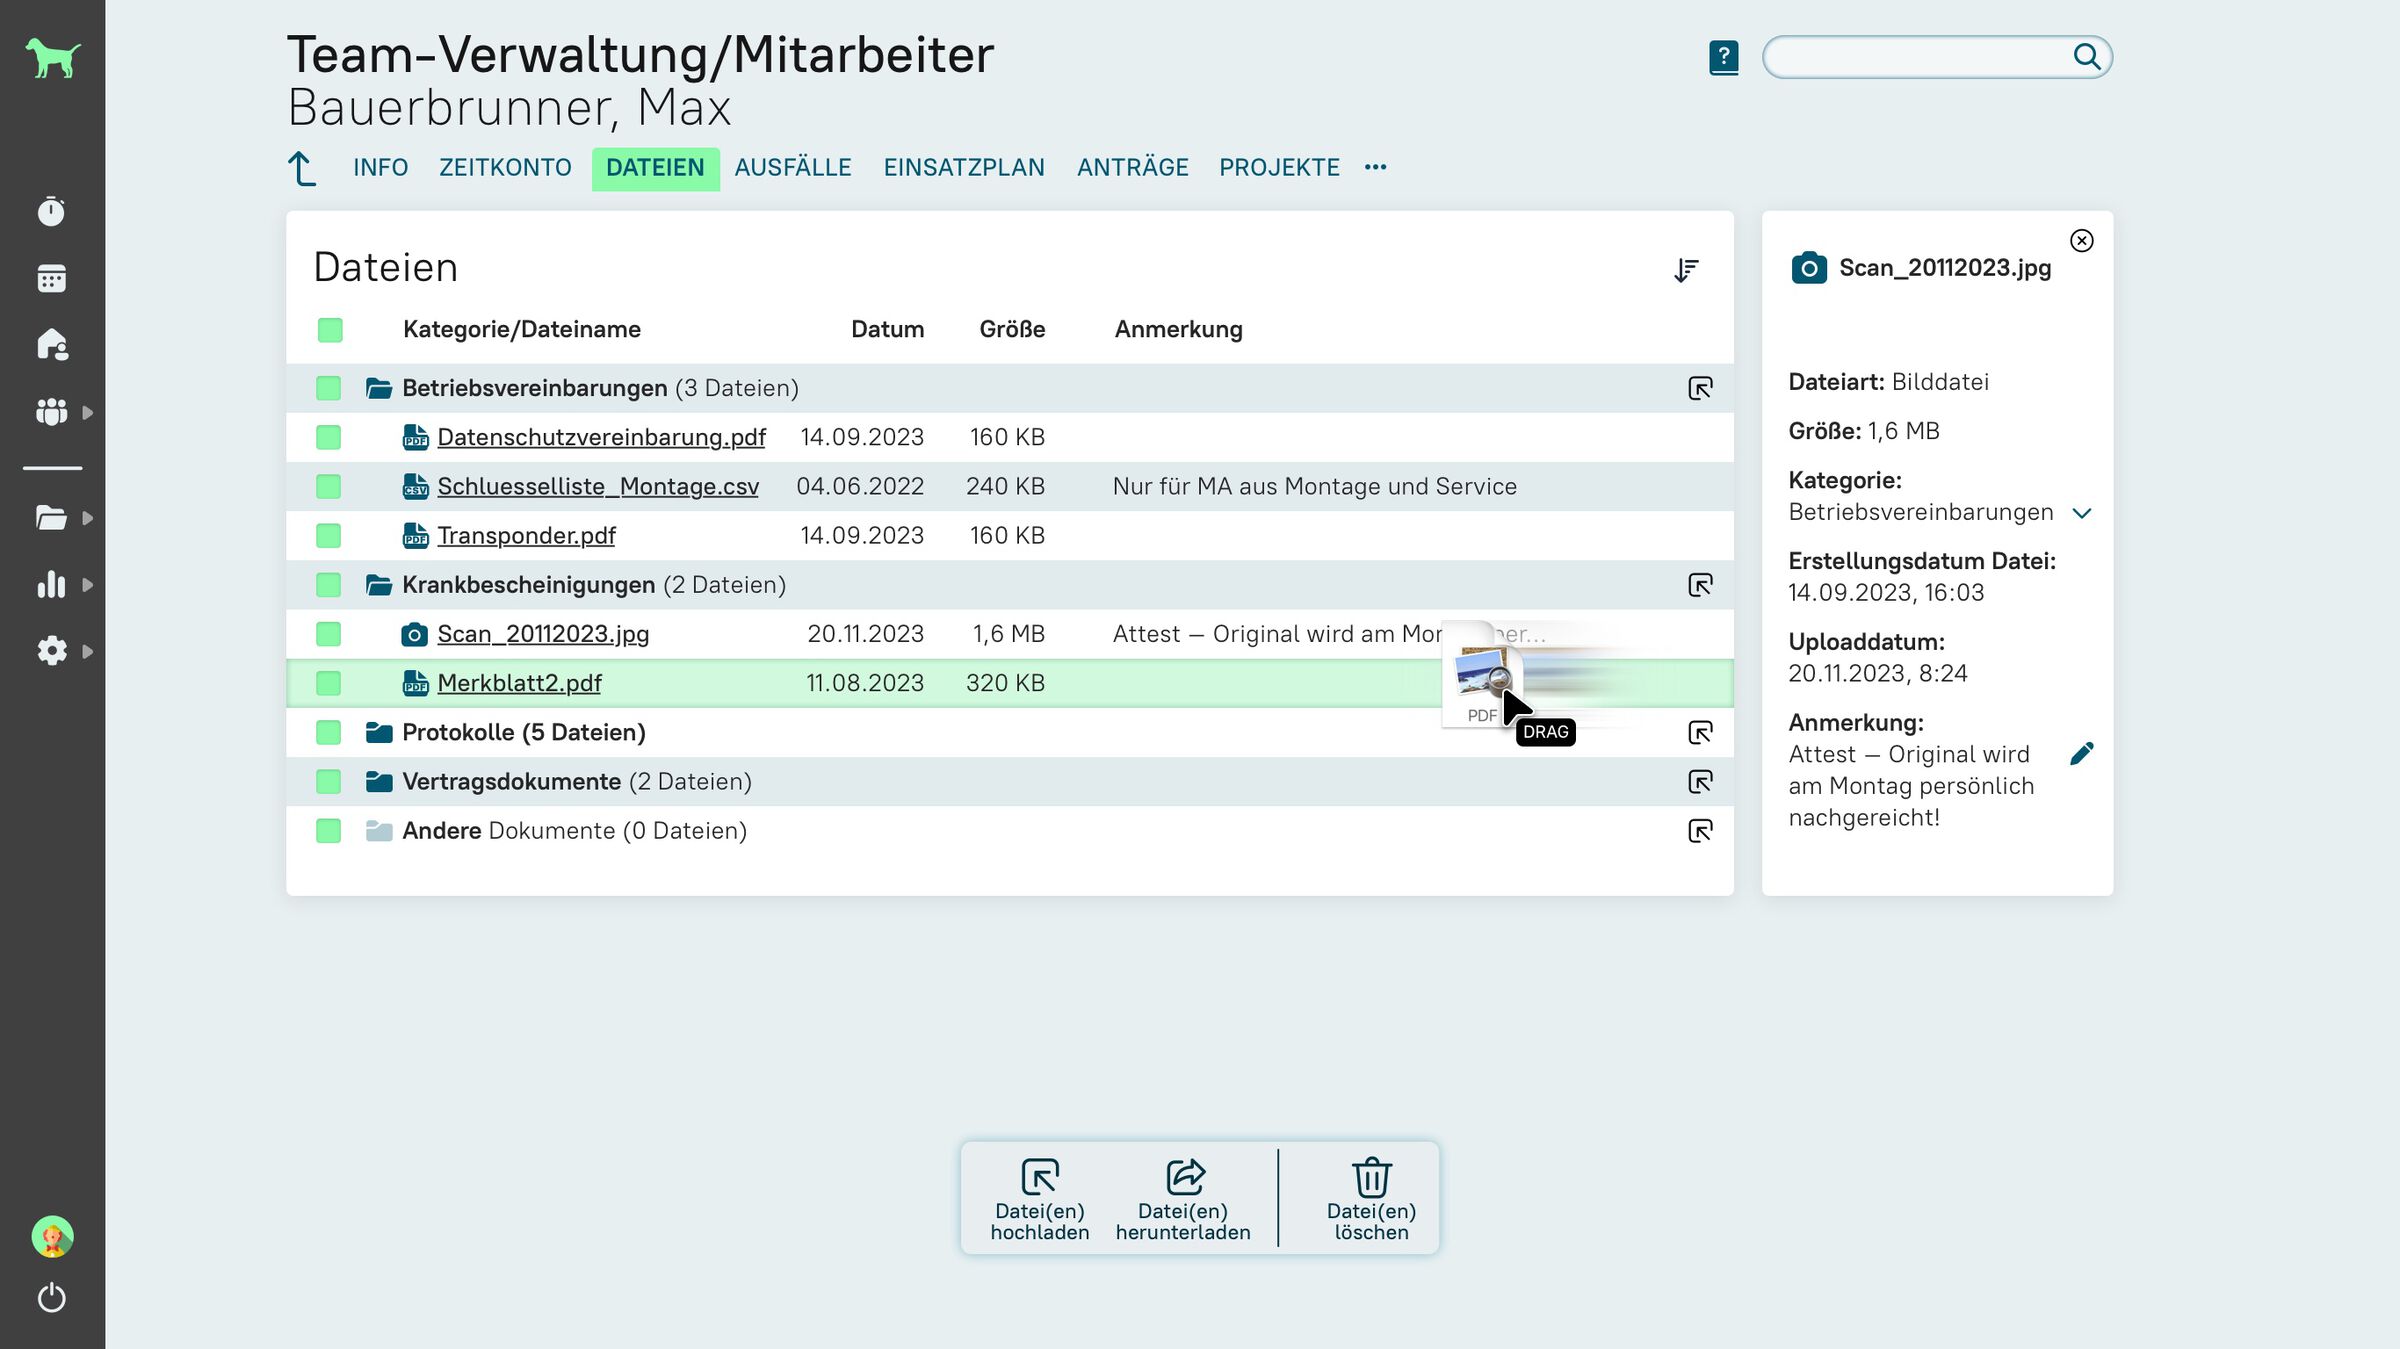2400x1349 pixels.
Task: Click the Transponder.pdf file link
Action: pyautogui.click(x=526, y=536)
